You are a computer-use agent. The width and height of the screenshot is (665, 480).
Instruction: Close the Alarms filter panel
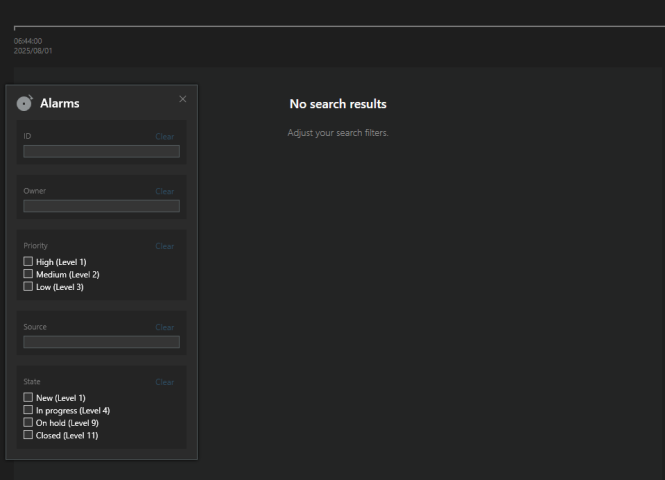tap(182, 98)
